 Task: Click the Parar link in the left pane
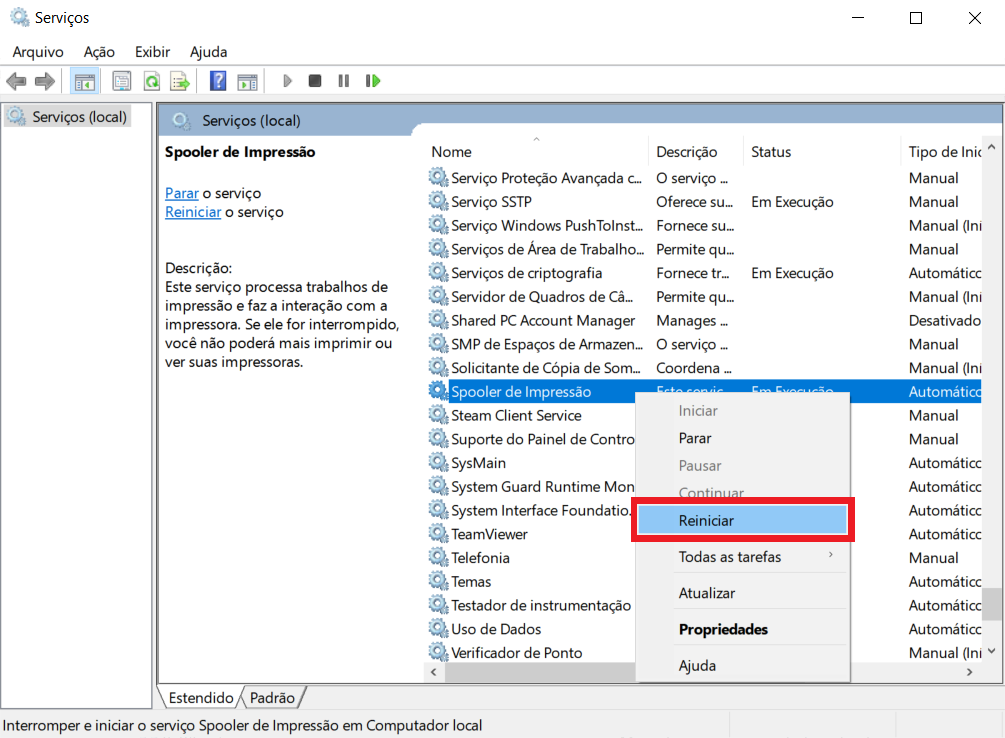[x=181, y=193]
